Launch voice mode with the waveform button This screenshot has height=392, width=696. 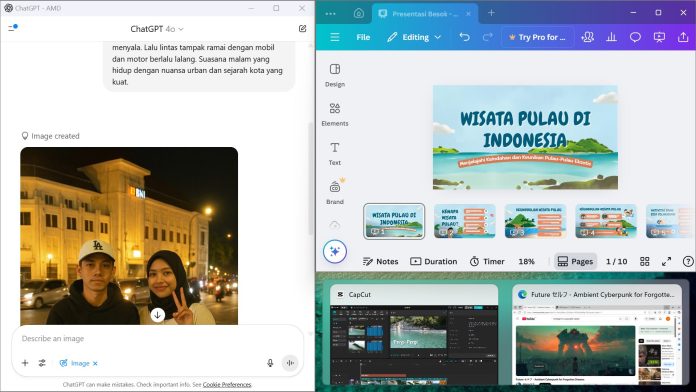290,363
